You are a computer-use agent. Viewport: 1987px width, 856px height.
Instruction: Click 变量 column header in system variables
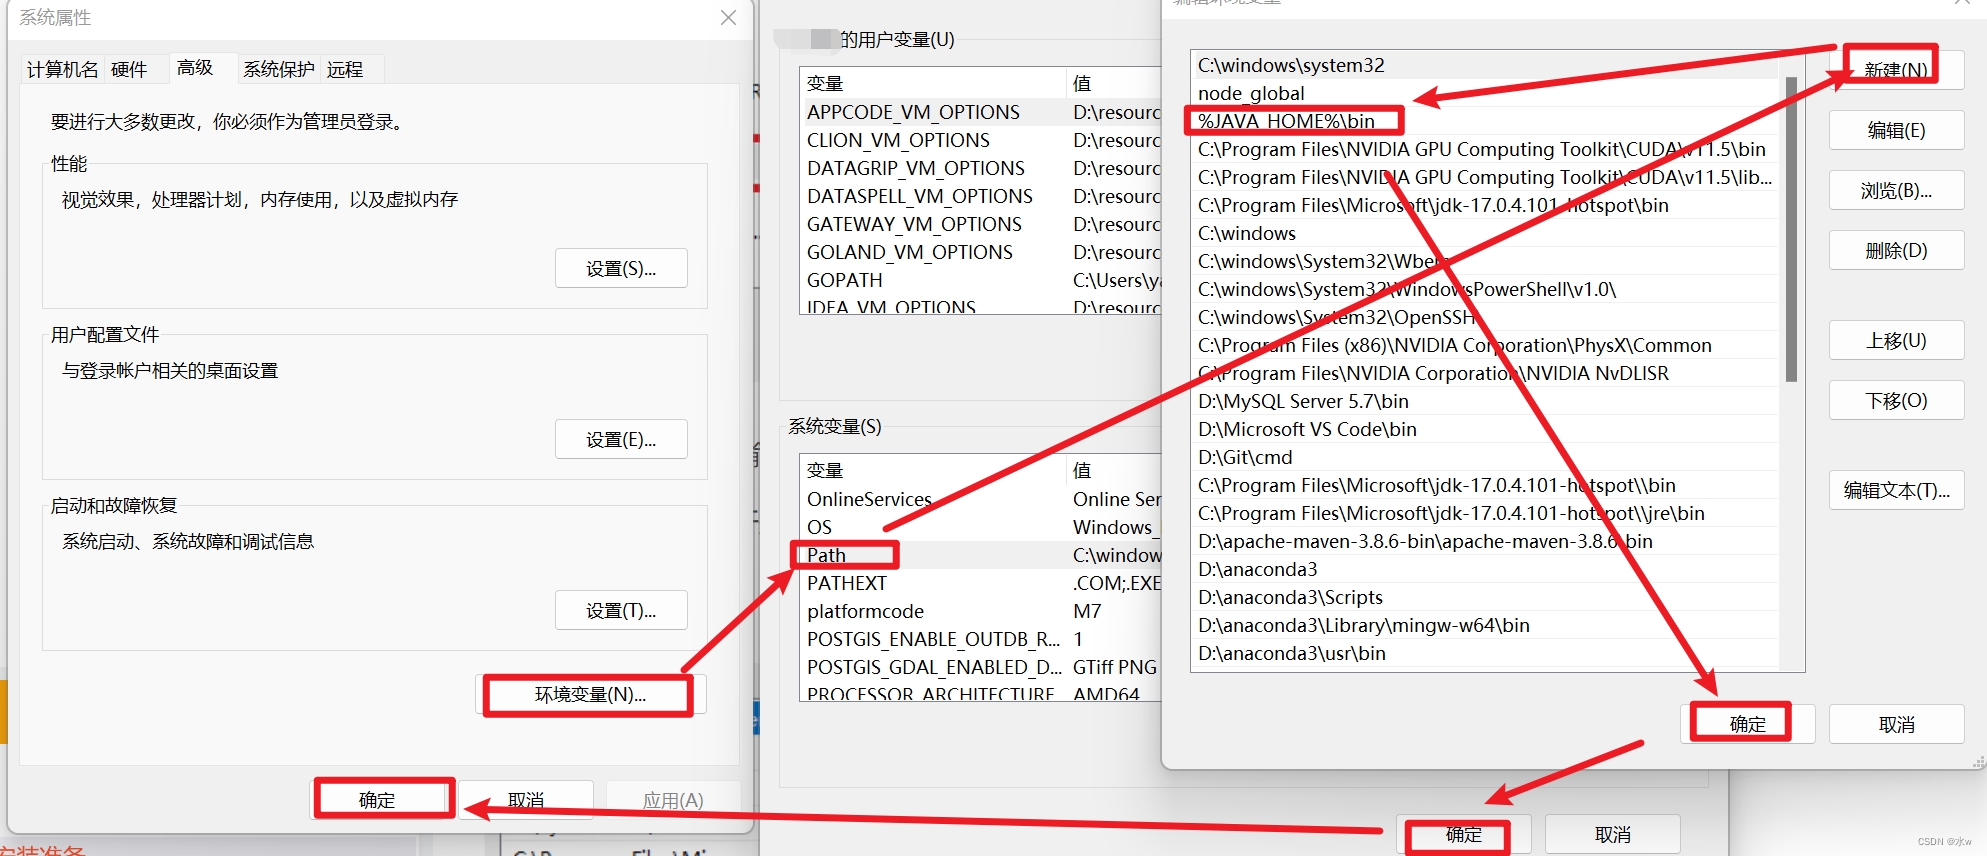(x=933, y=470)
